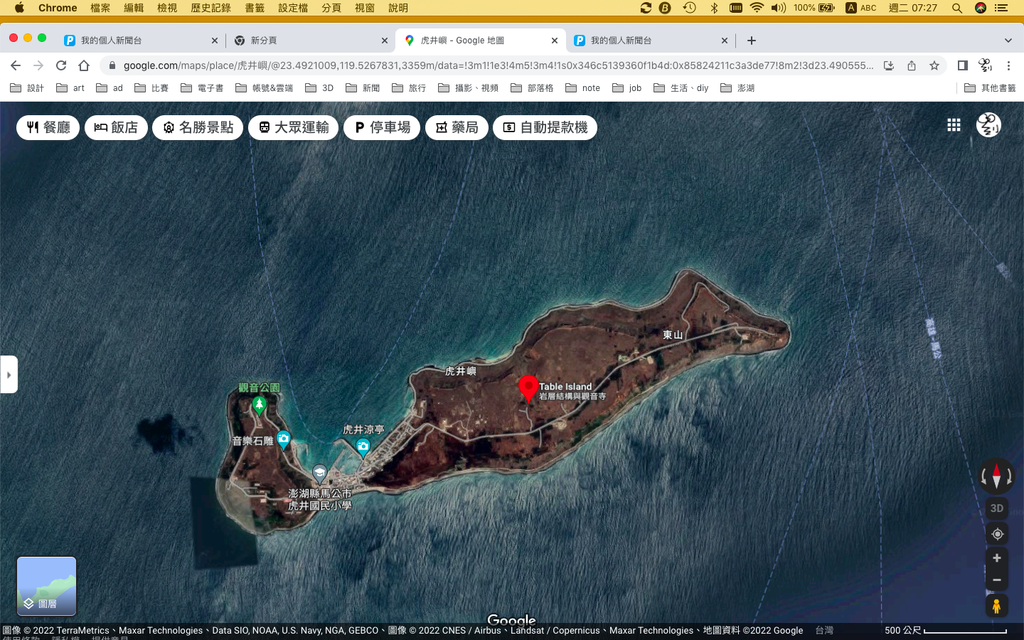The width and height of the screenshot is (1024, 640).
Task: Click the compass rotate control
Action: (x=996, y=476)
